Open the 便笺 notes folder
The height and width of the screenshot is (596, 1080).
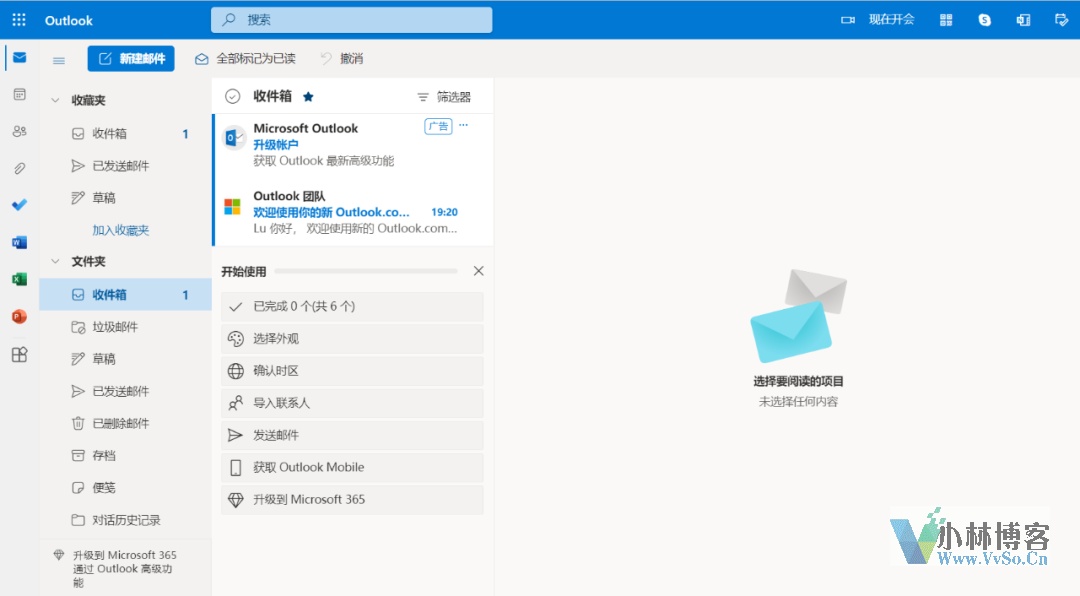click(125, 488)
